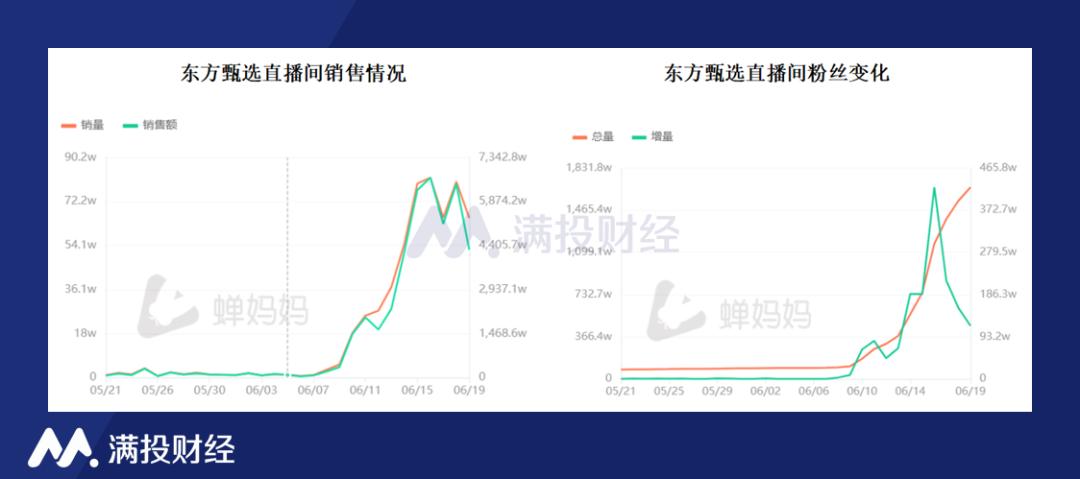
Task: Toggle the 总量 legend series
Action: pos(593,136)
